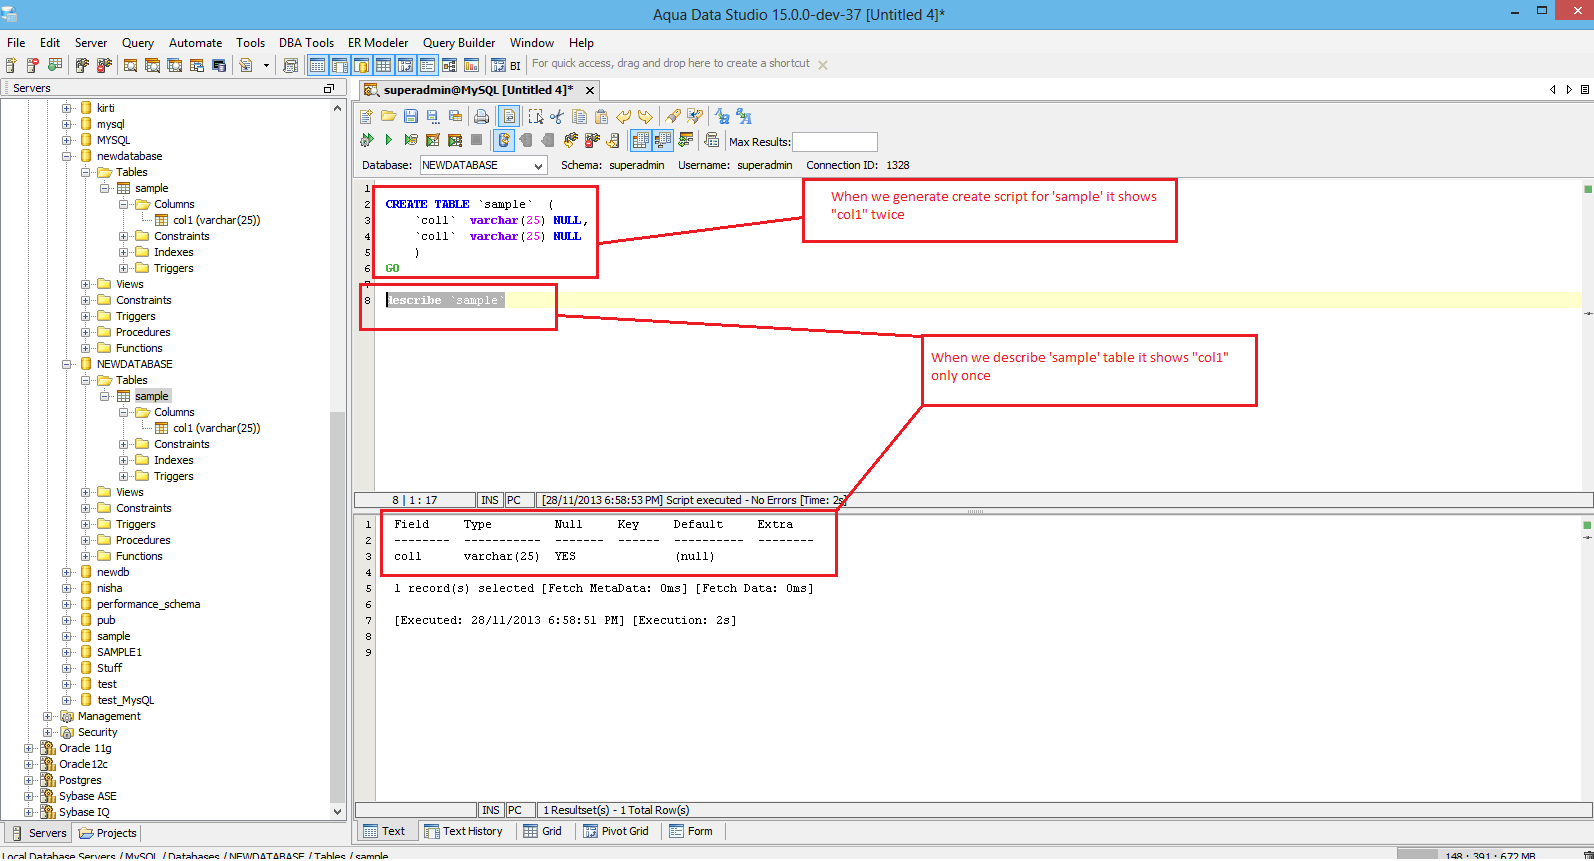Toggle the grid results button in query toolbar
Viewport: 1594px width, 861px height.
click(x=640, y=140)
